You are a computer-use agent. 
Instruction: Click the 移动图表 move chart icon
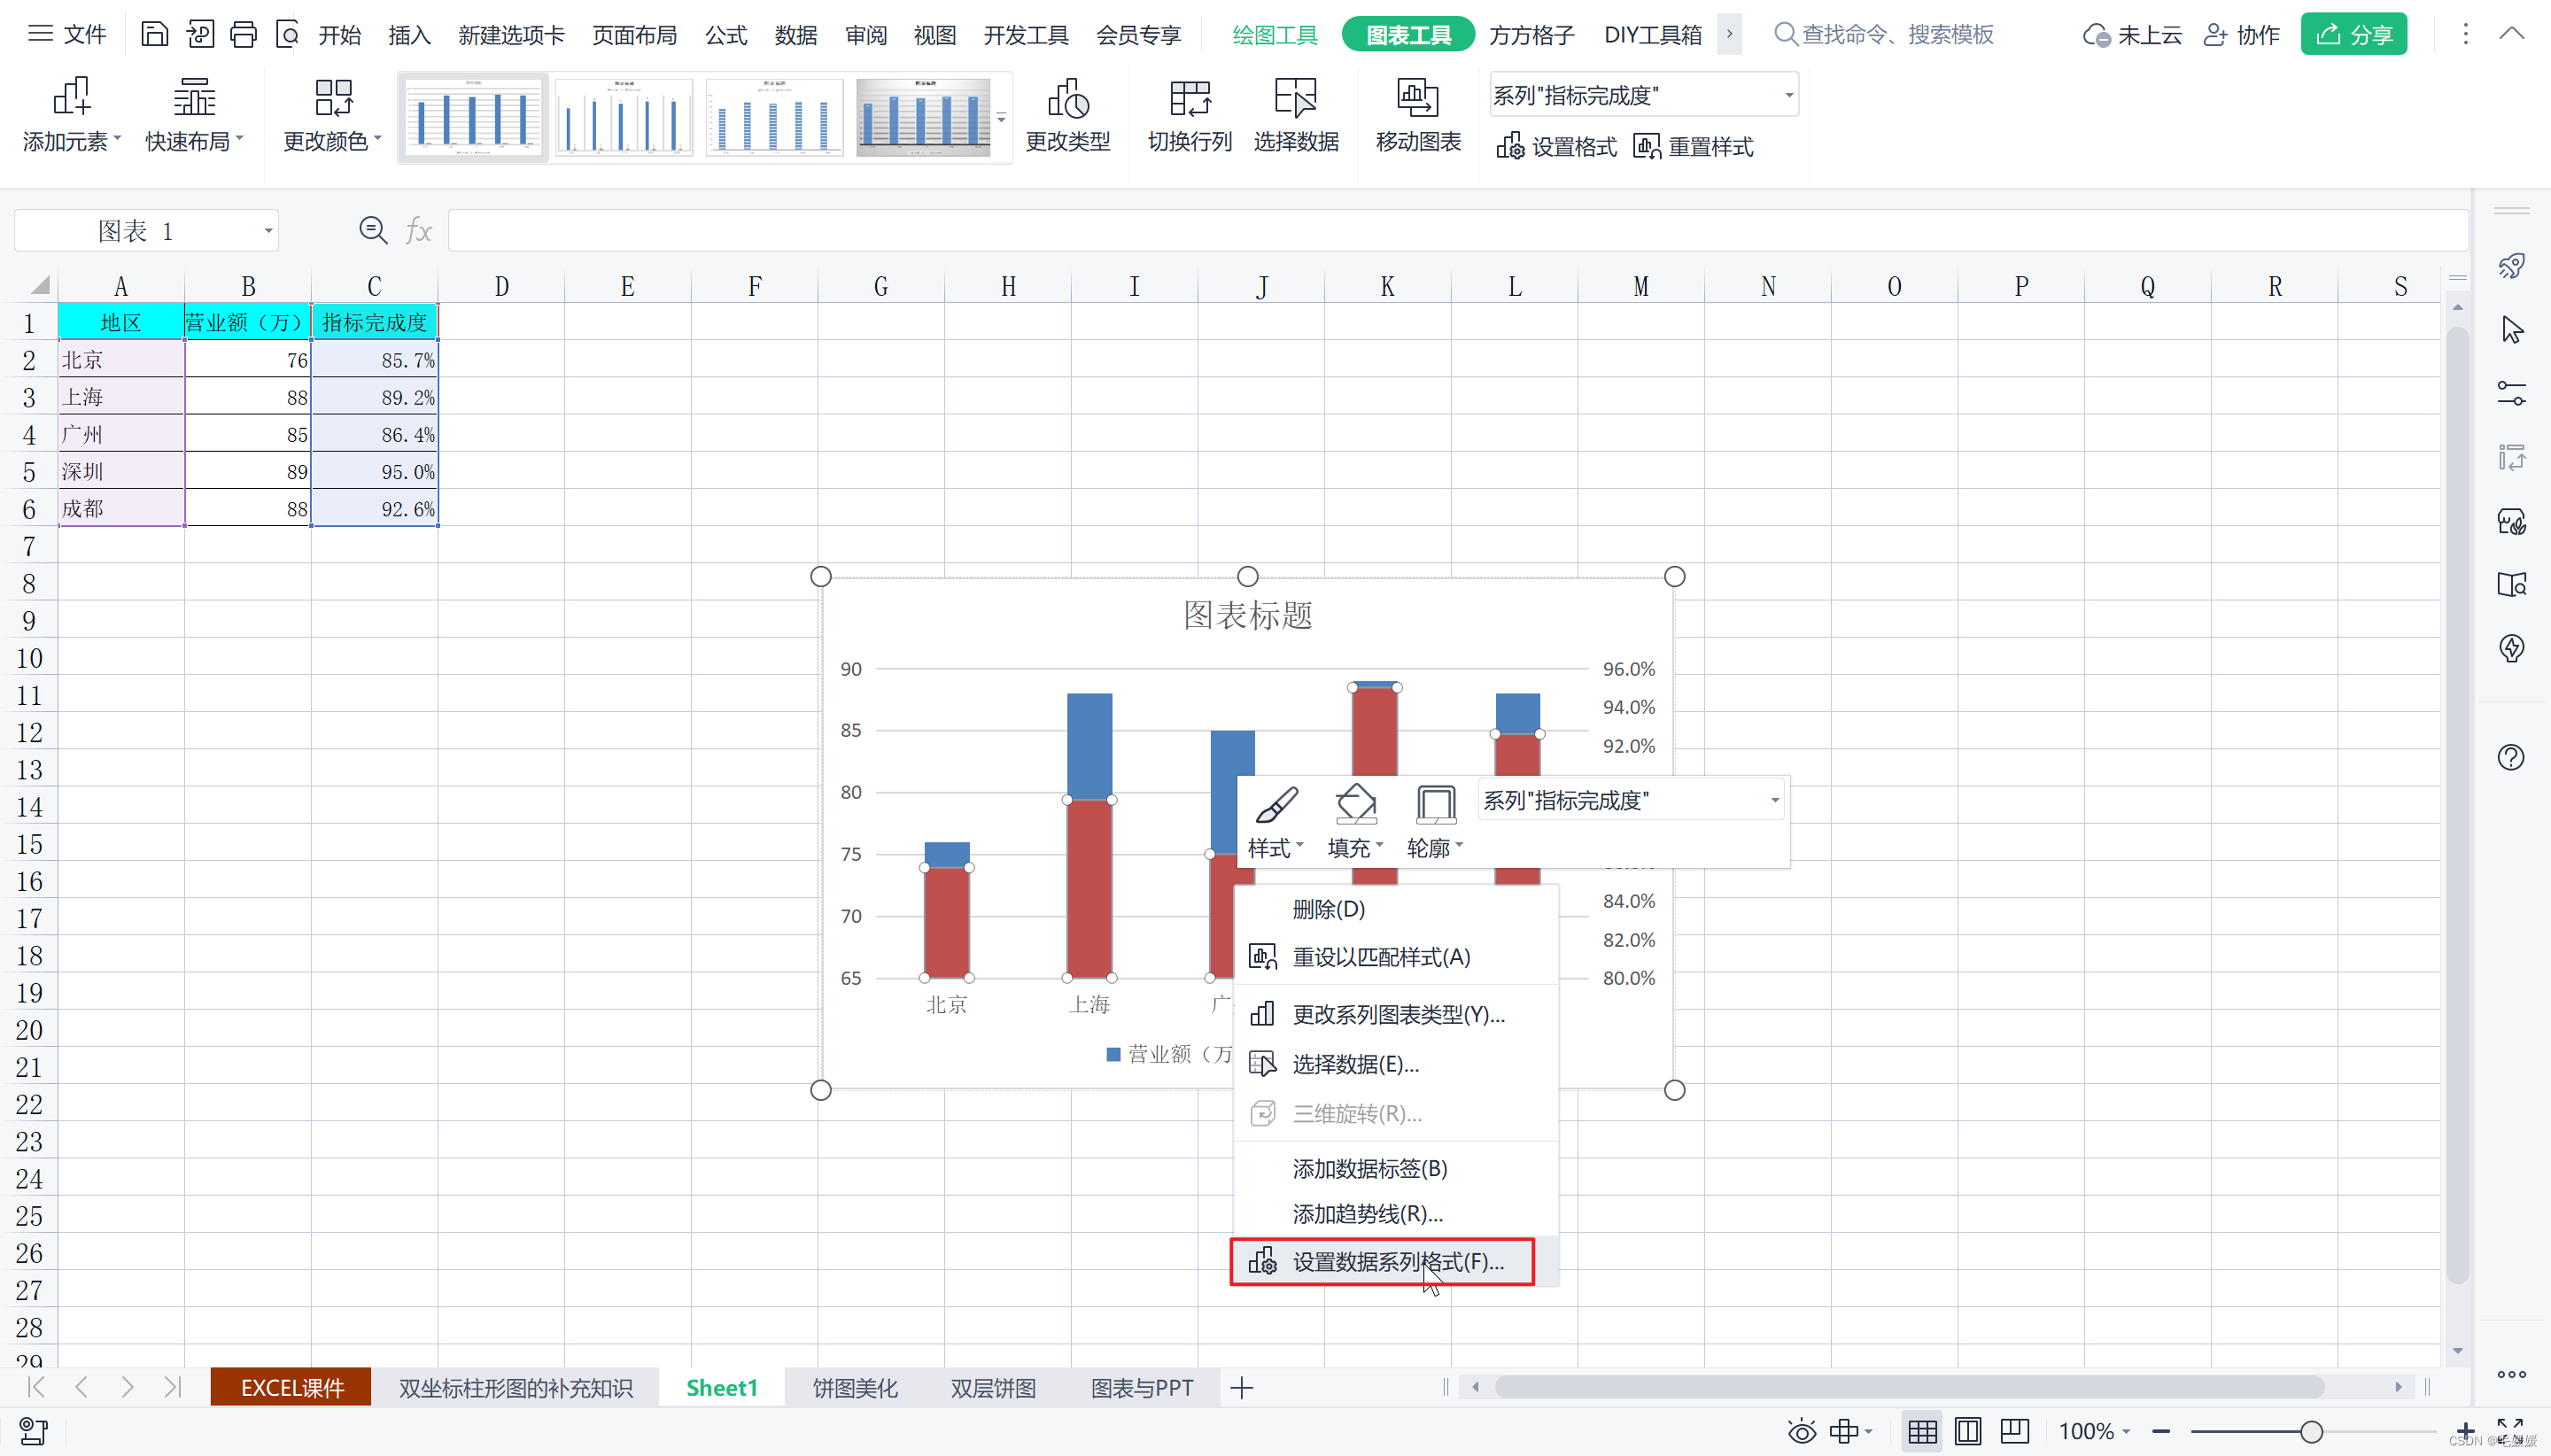click(1417, 100)
